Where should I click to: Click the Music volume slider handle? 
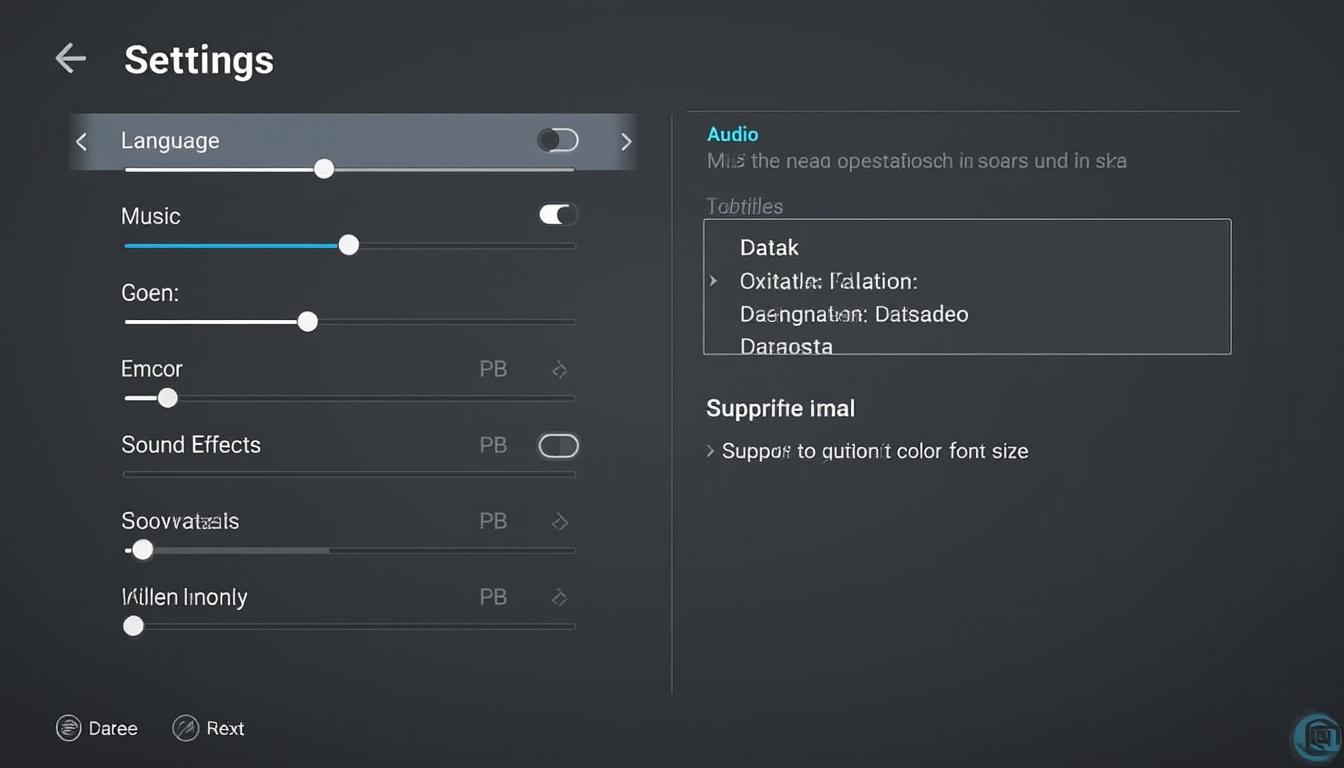348,245
